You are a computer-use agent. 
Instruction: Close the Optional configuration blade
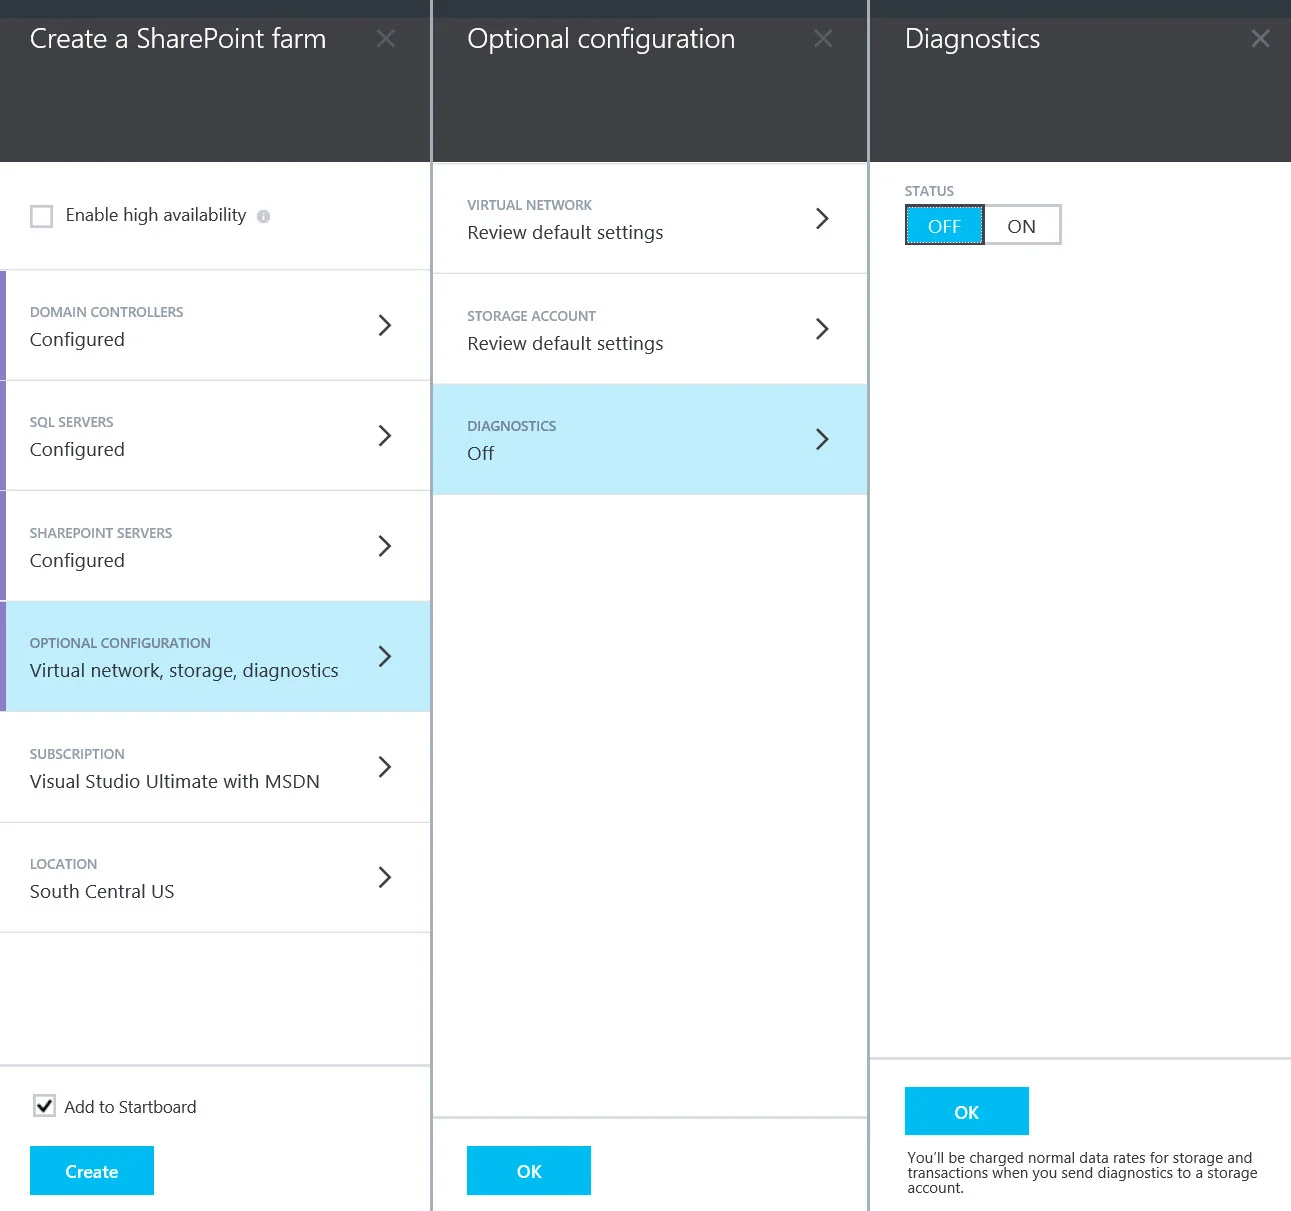pyautogui.click(x=823, y=38)
